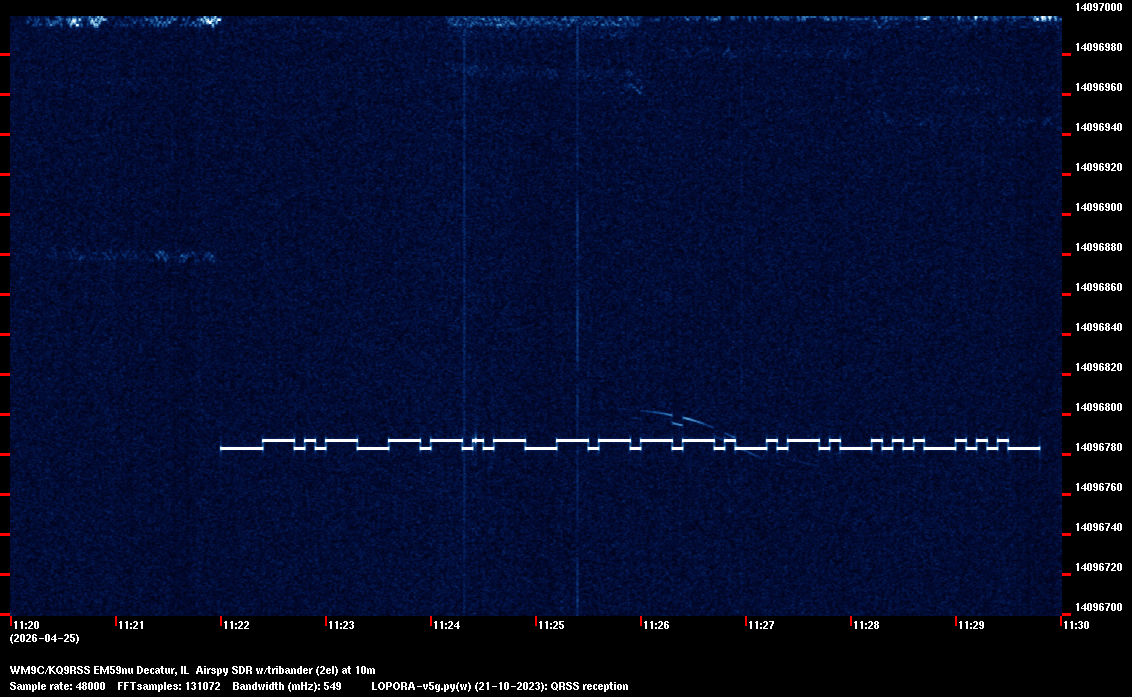
Task: Click the Bandwidth (mHz): 549 text
Action: point(287,686)
